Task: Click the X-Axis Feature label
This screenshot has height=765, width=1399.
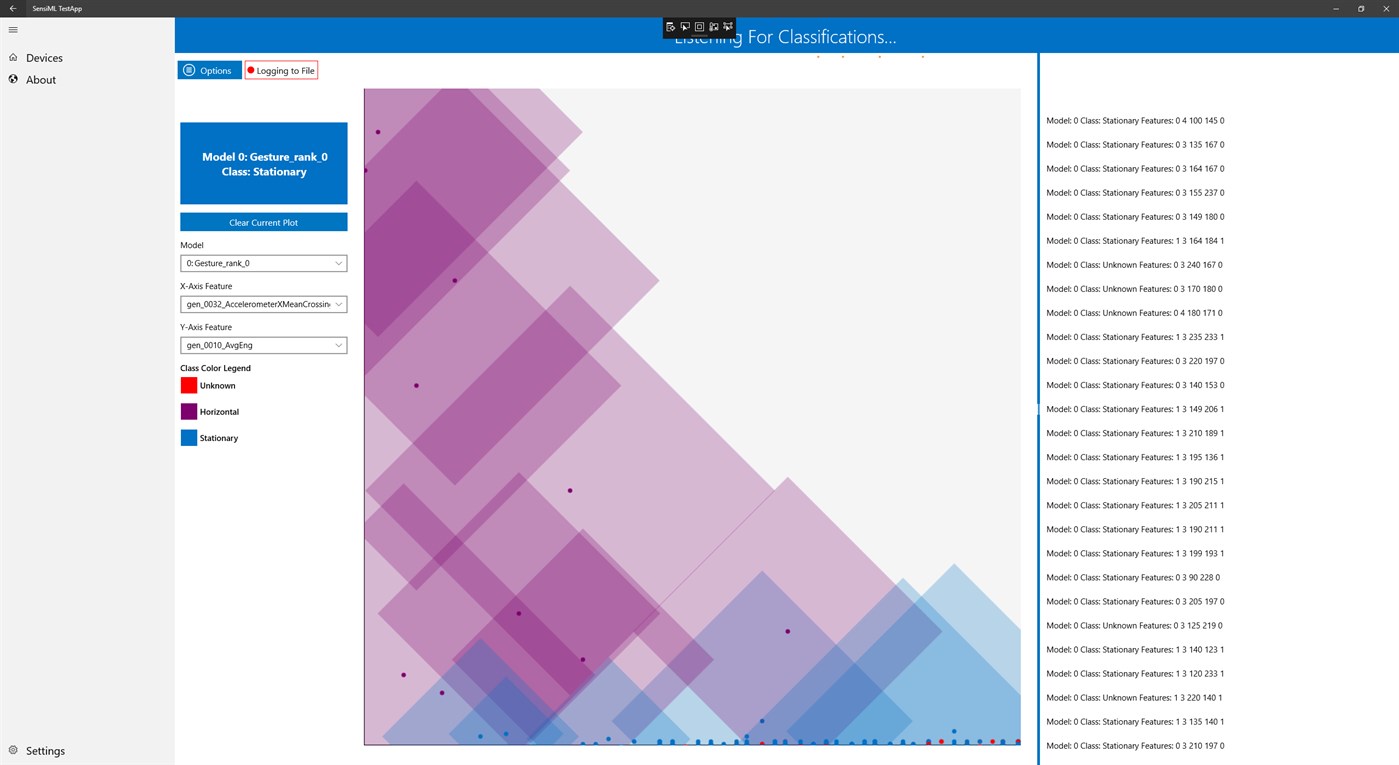Action: pos(206,286)
